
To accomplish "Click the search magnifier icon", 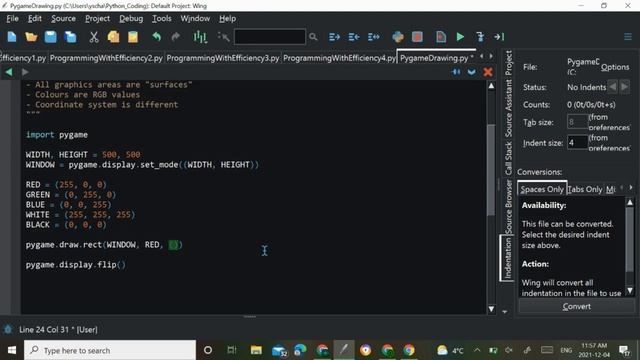I will [313, 37].
